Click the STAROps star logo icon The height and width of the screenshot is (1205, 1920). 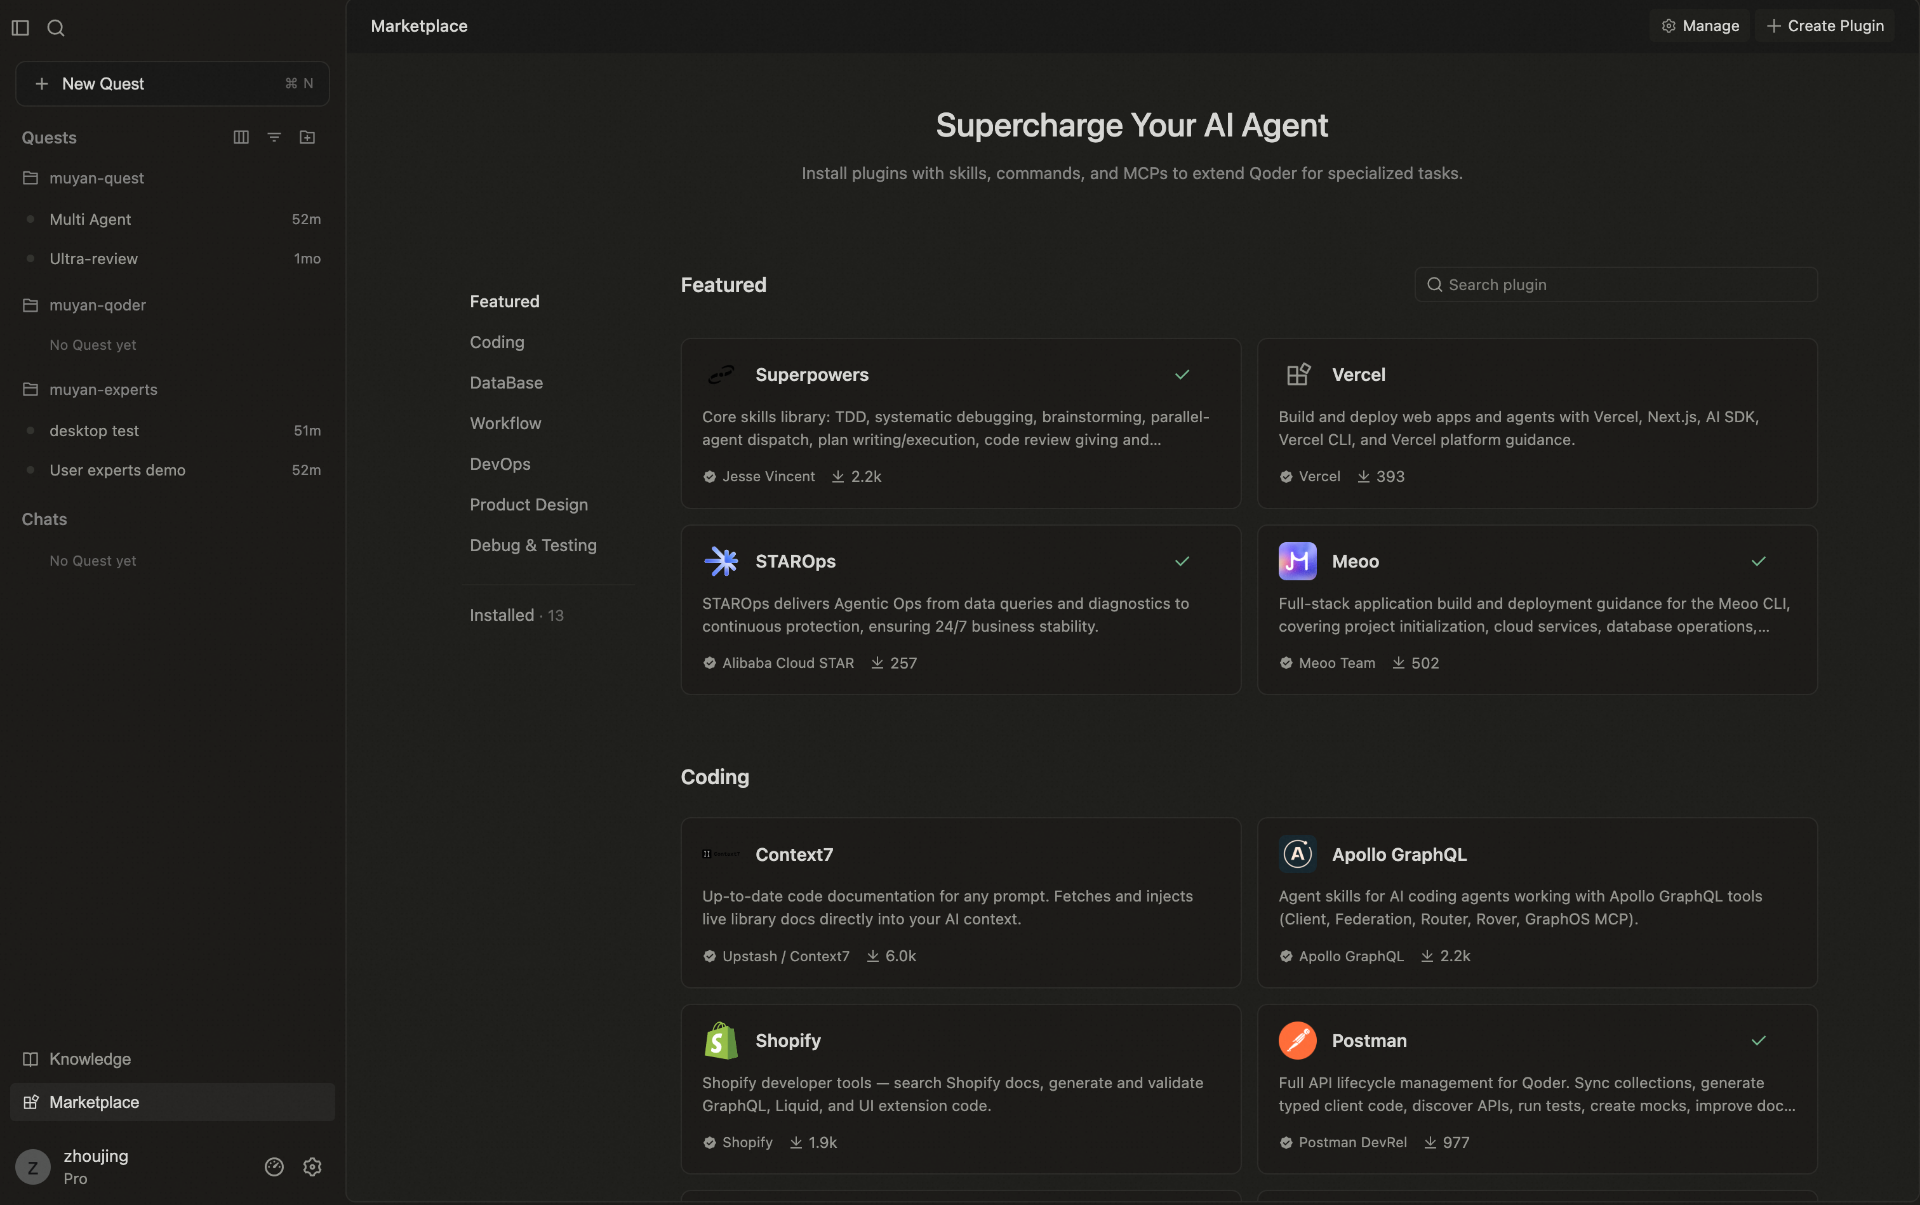[721, 561]
